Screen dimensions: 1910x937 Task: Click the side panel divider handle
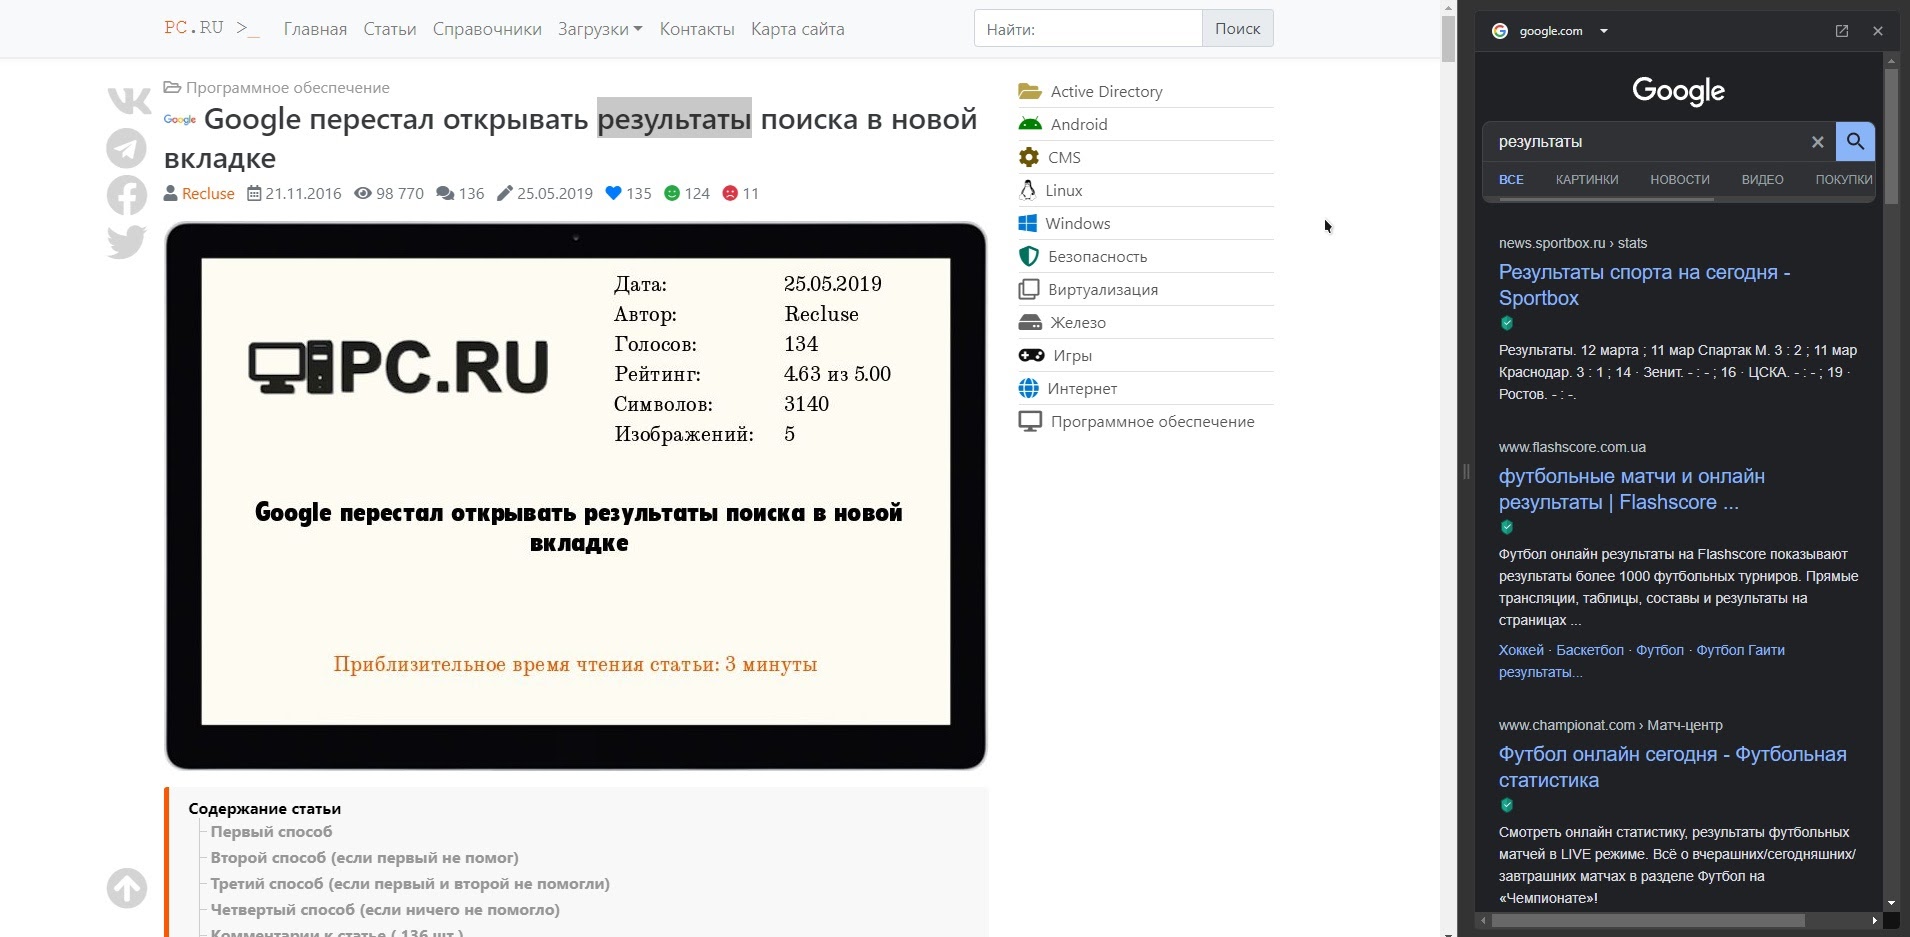click(x=1466, y=471)
